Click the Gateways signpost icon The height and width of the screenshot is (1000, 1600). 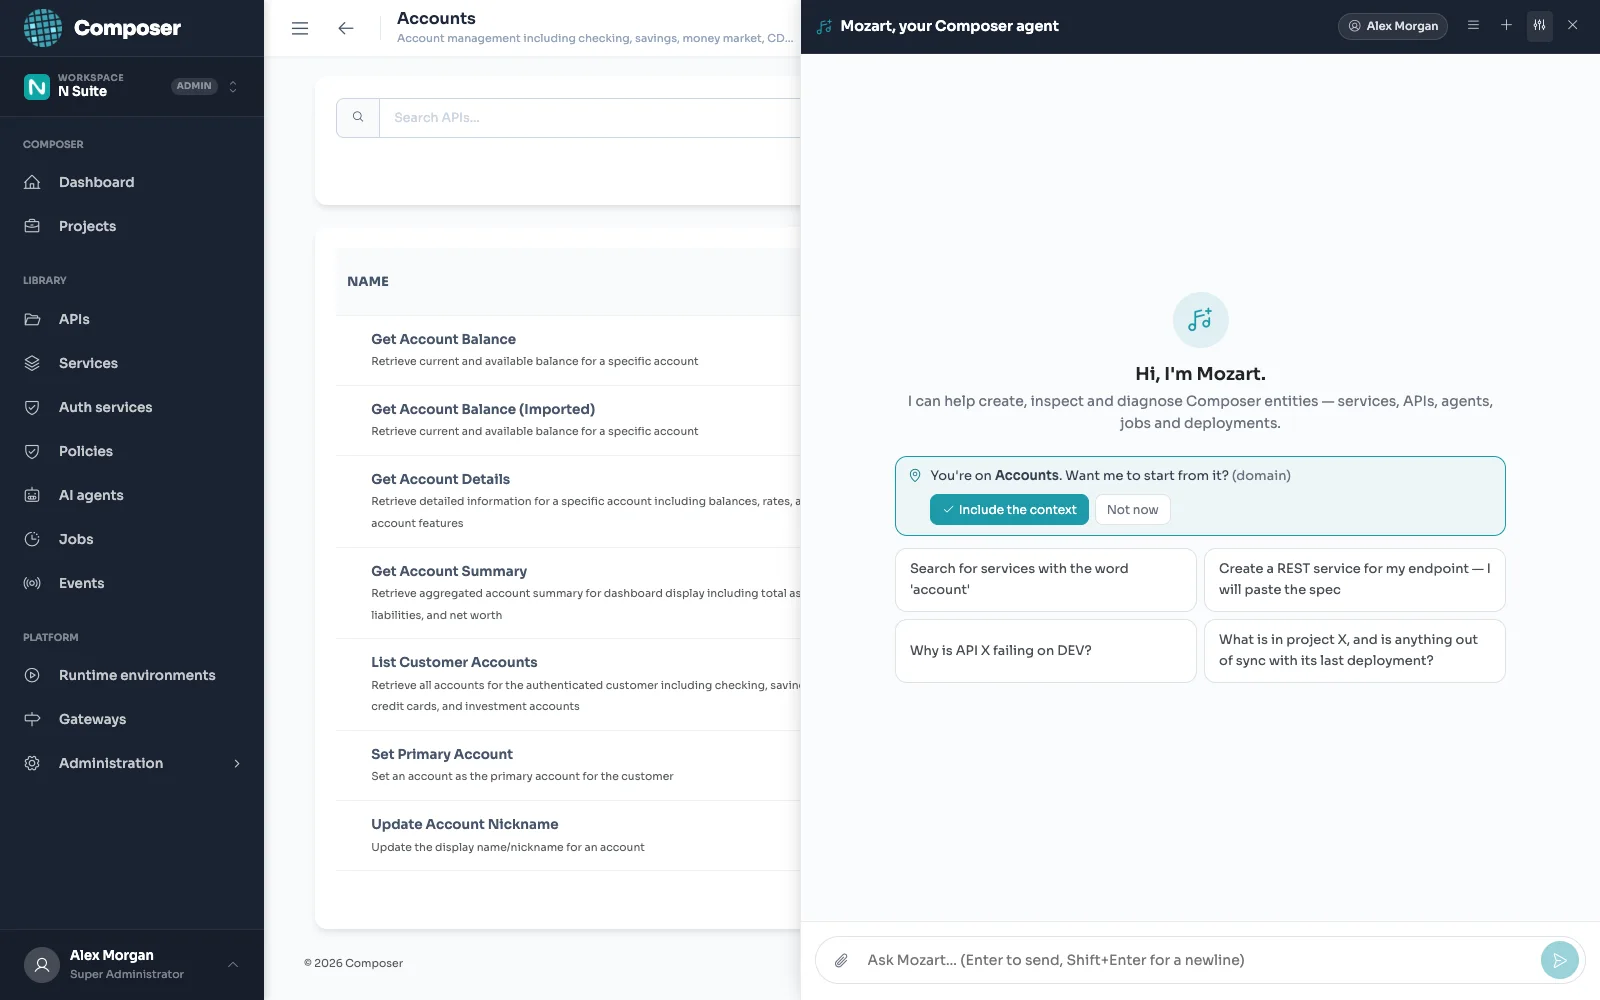[32, 719]
